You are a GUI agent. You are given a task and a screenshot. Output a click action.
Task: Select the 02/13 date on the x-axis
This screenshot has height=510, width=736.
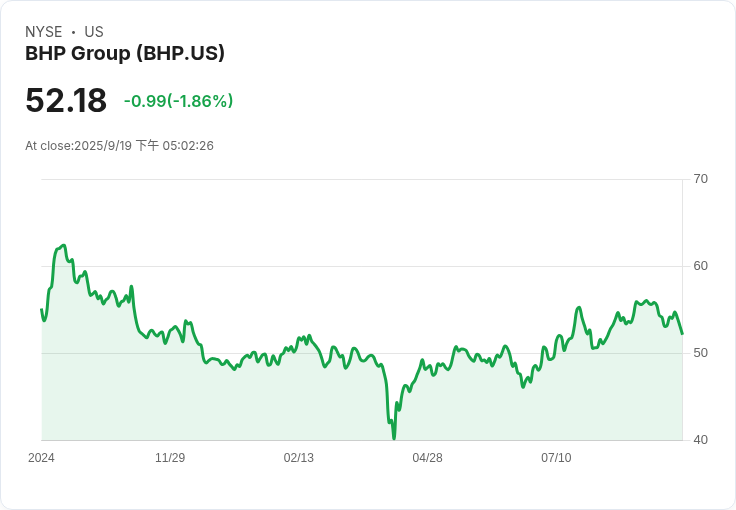pyautogui.click(x=299, y=458)
